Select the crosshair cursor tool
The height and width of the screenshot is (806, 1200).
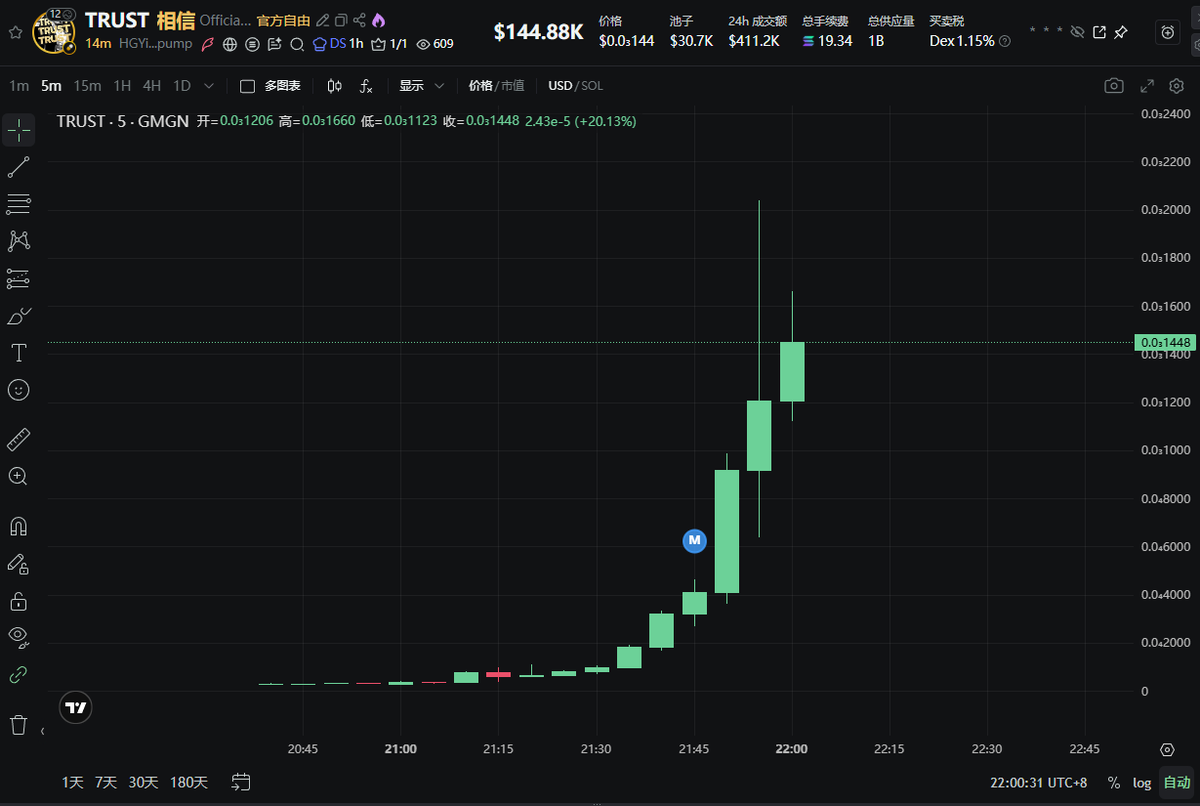tap(19, 131)
